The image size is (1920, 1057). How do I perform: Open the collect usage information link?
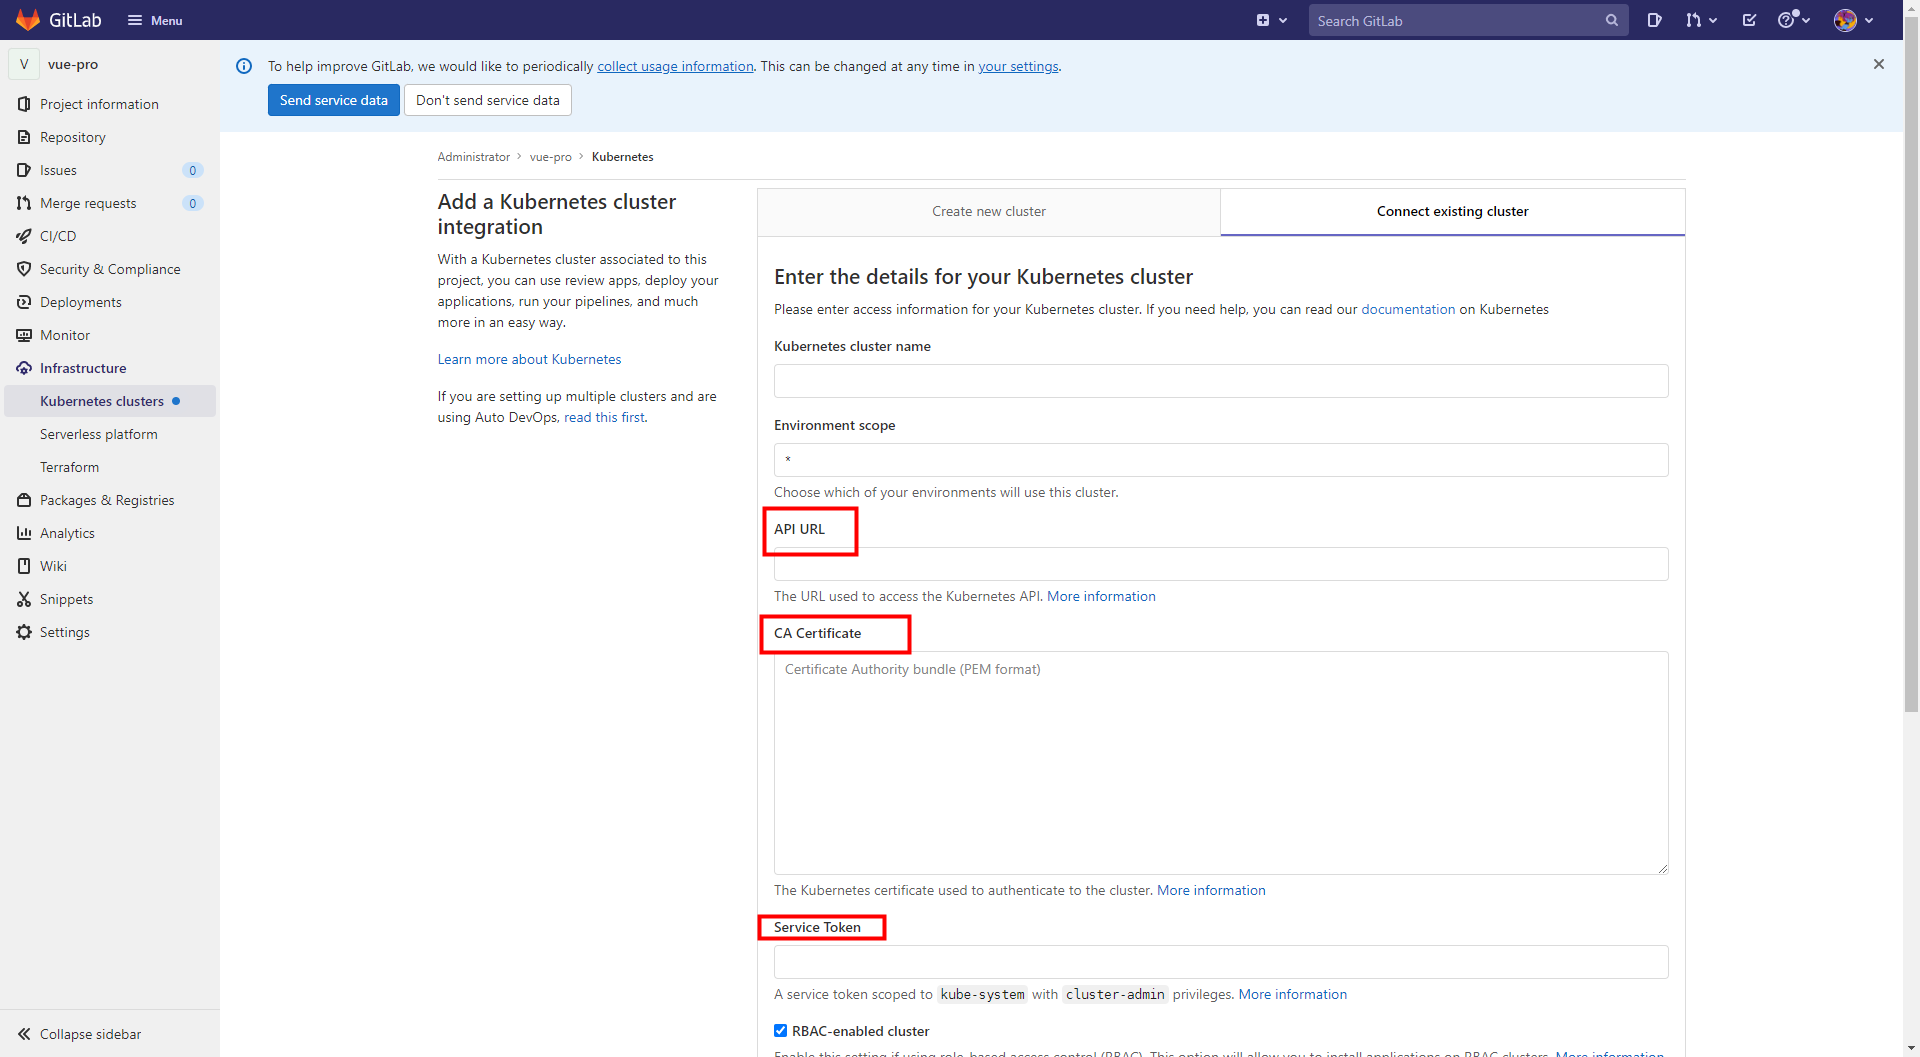pyautogui.click(x=676, y=66)
